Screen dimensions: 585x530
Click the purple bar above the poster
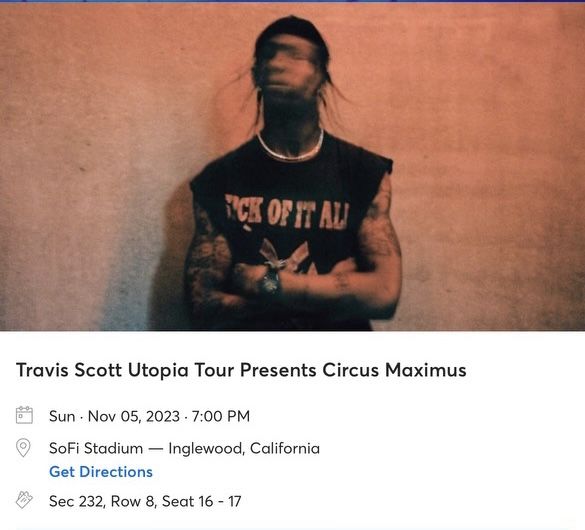coord(292,1)
